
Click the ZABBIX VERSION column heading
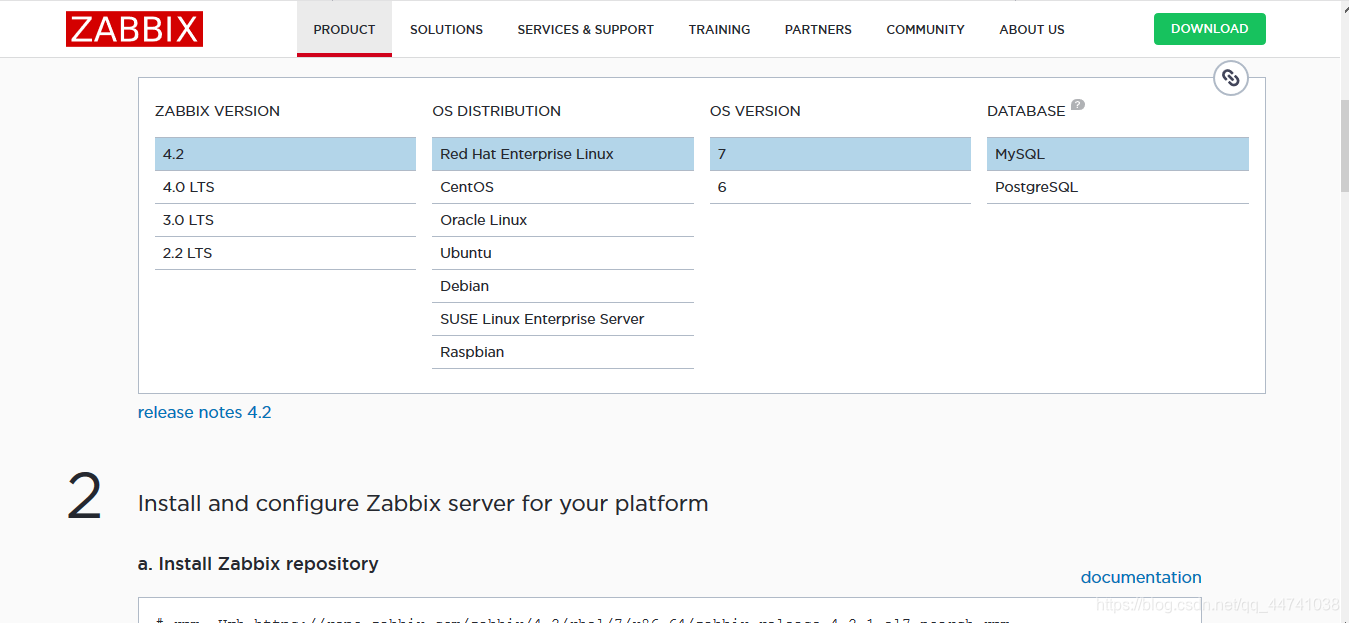(x=217, y=111)
